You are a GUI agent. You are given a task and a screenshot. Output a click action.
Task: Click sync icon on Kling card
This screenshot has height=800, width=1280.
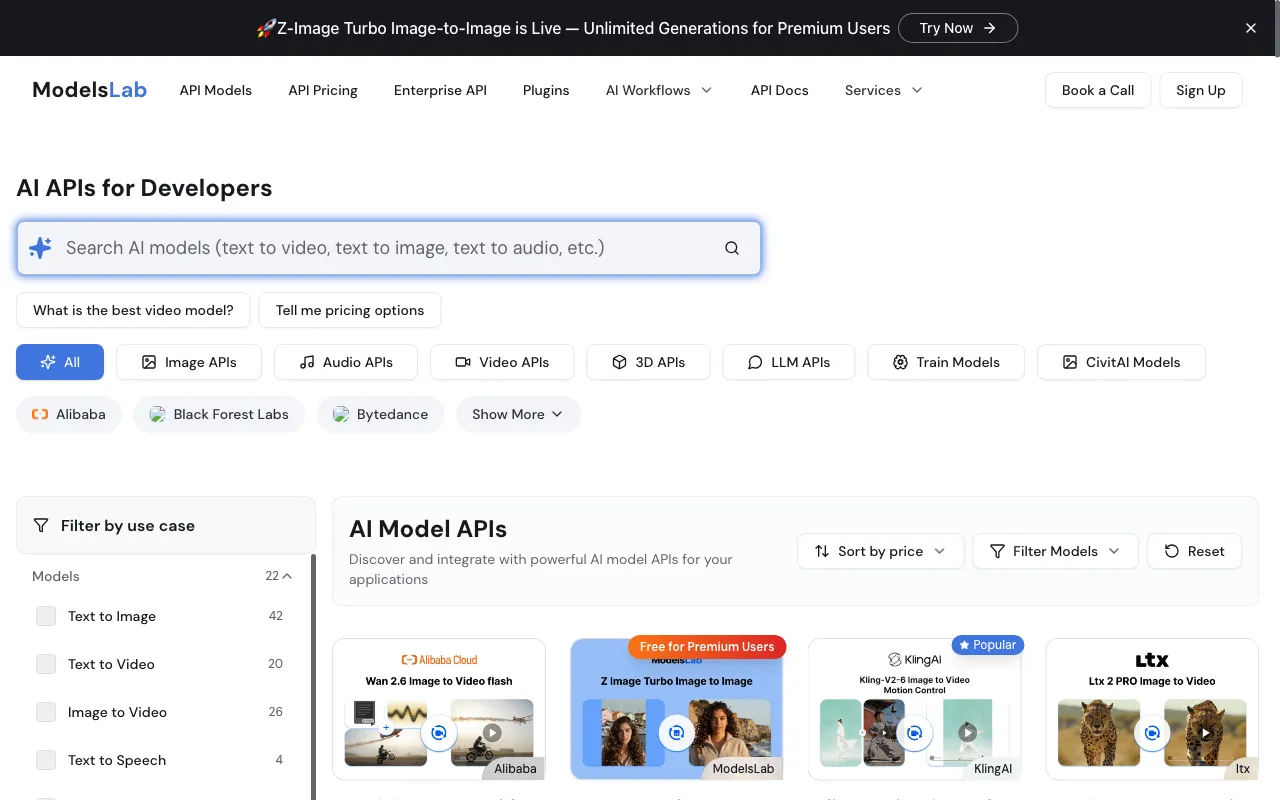coord(915,733)
